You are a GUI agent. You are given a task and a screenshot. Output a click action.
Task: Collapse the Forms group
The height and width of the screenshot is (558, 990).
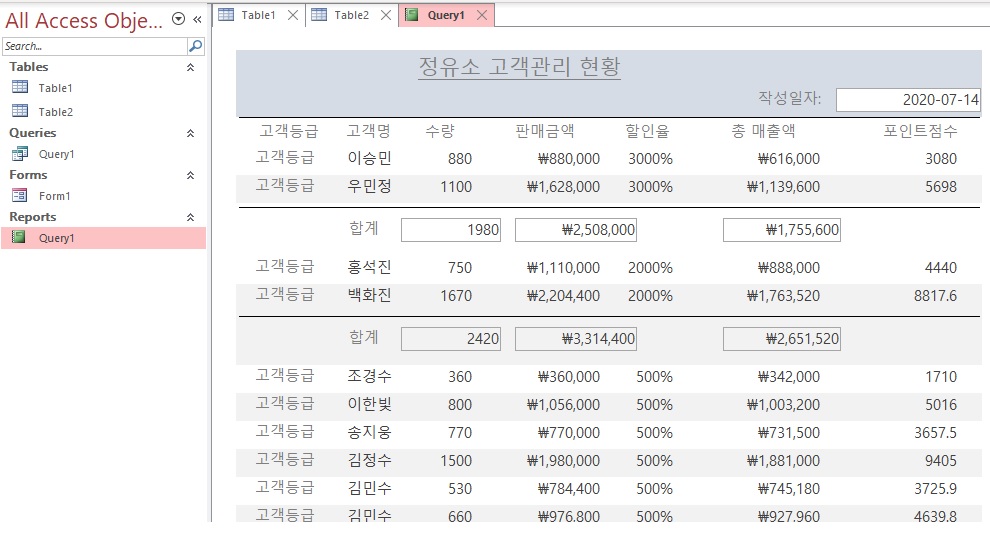pos(190,175)
